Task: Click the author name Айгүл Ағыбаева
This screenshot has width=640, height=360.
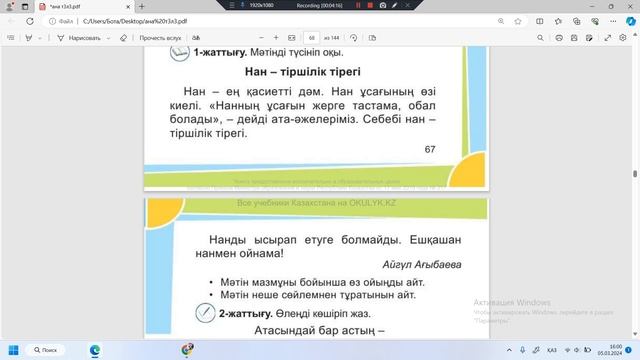Action: (x=422, y=264)
